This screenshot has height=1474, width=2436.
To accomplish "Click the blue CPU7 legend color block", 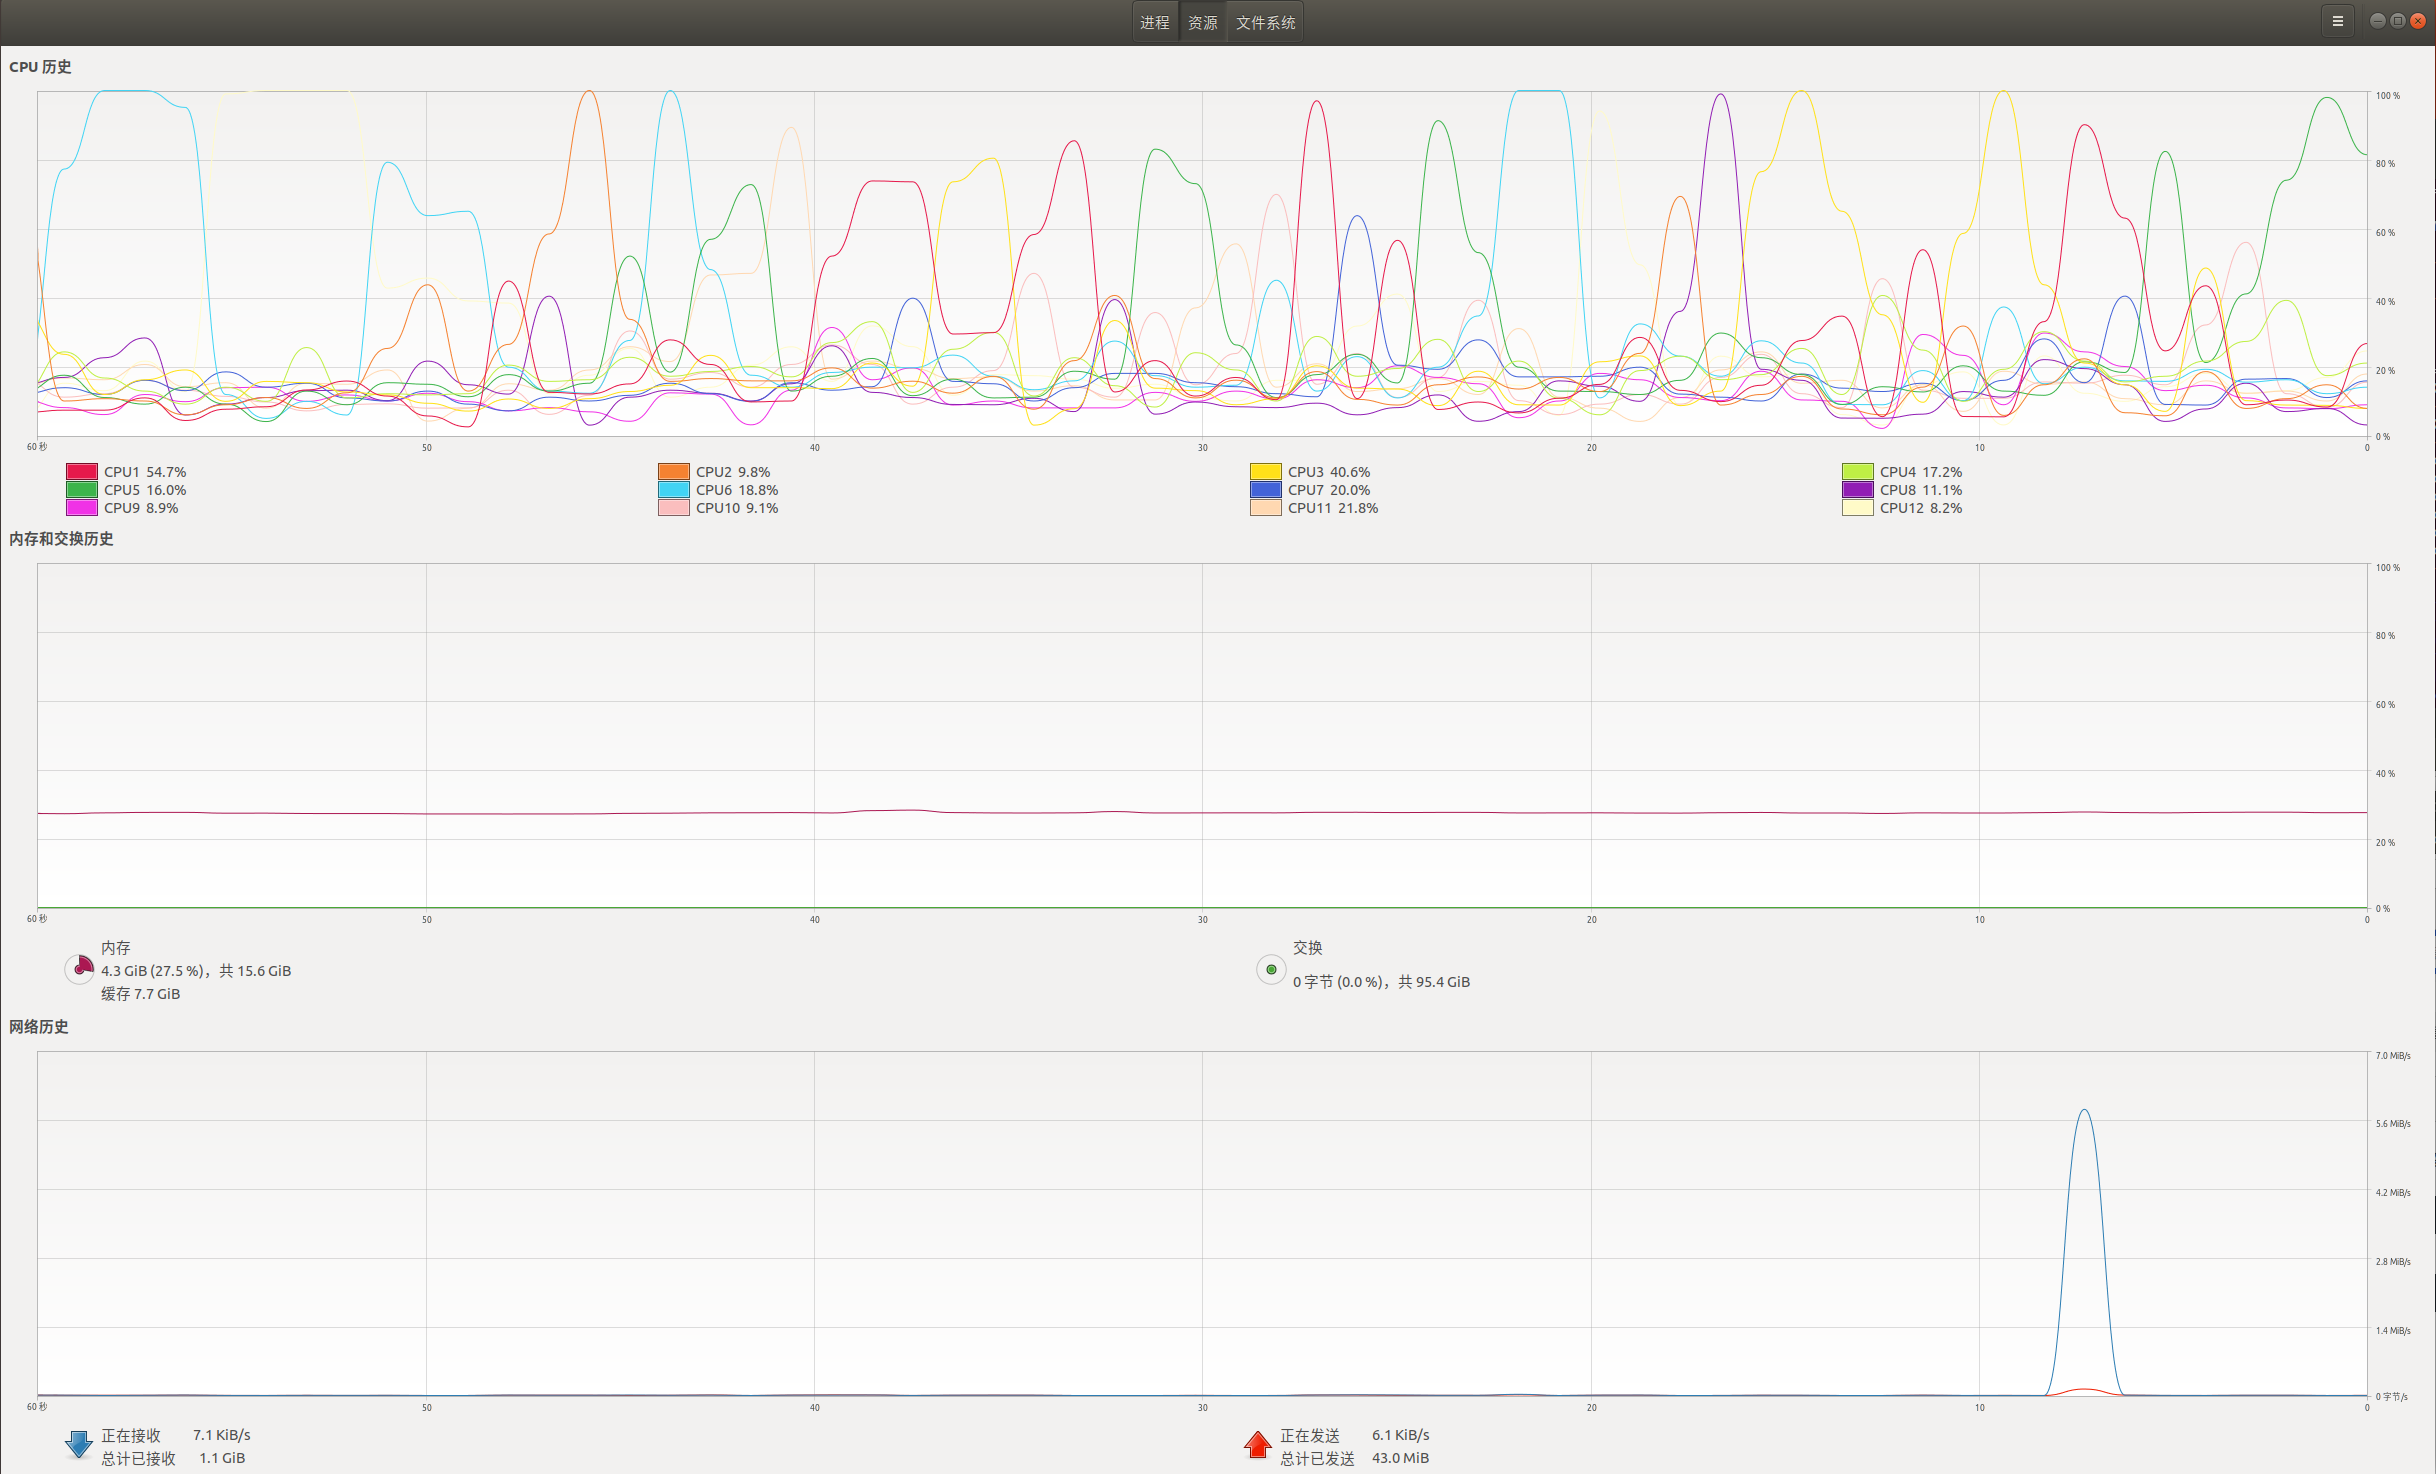I will click(1263, 489).
